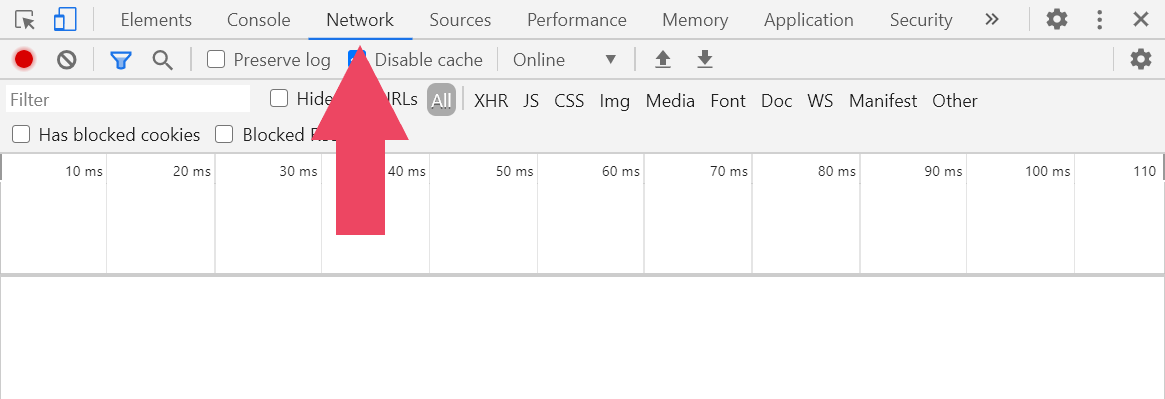Viewport: 1165px width, 399px height.
Task: Filter requests by Doc
Action: [776, 100]
